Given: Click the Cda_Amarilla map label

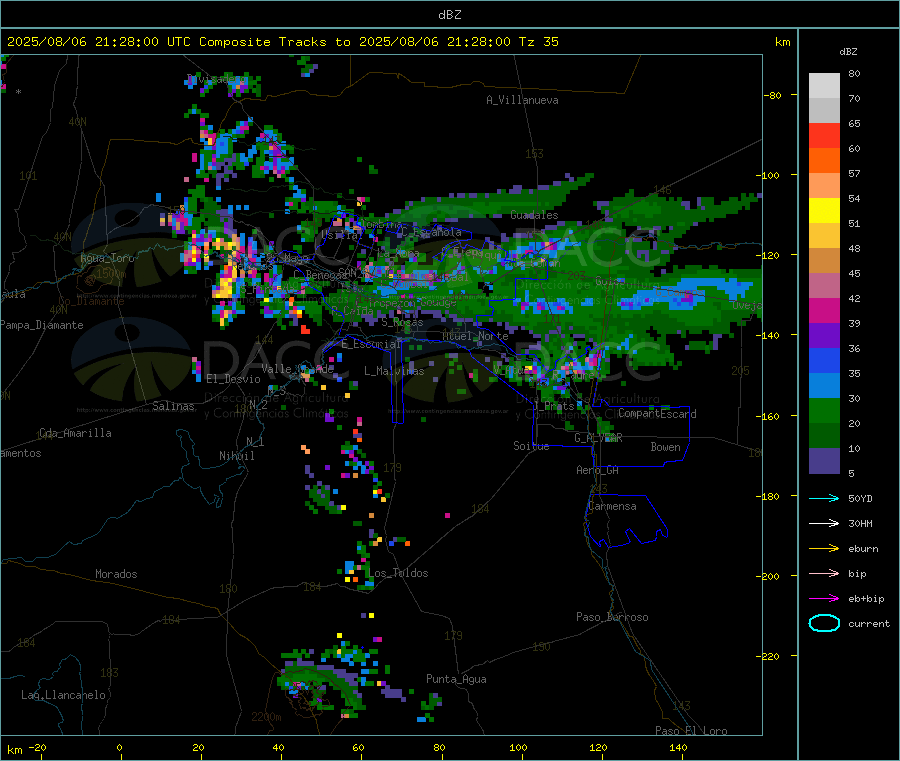Looking at the screenshot, I should point(75,433).
